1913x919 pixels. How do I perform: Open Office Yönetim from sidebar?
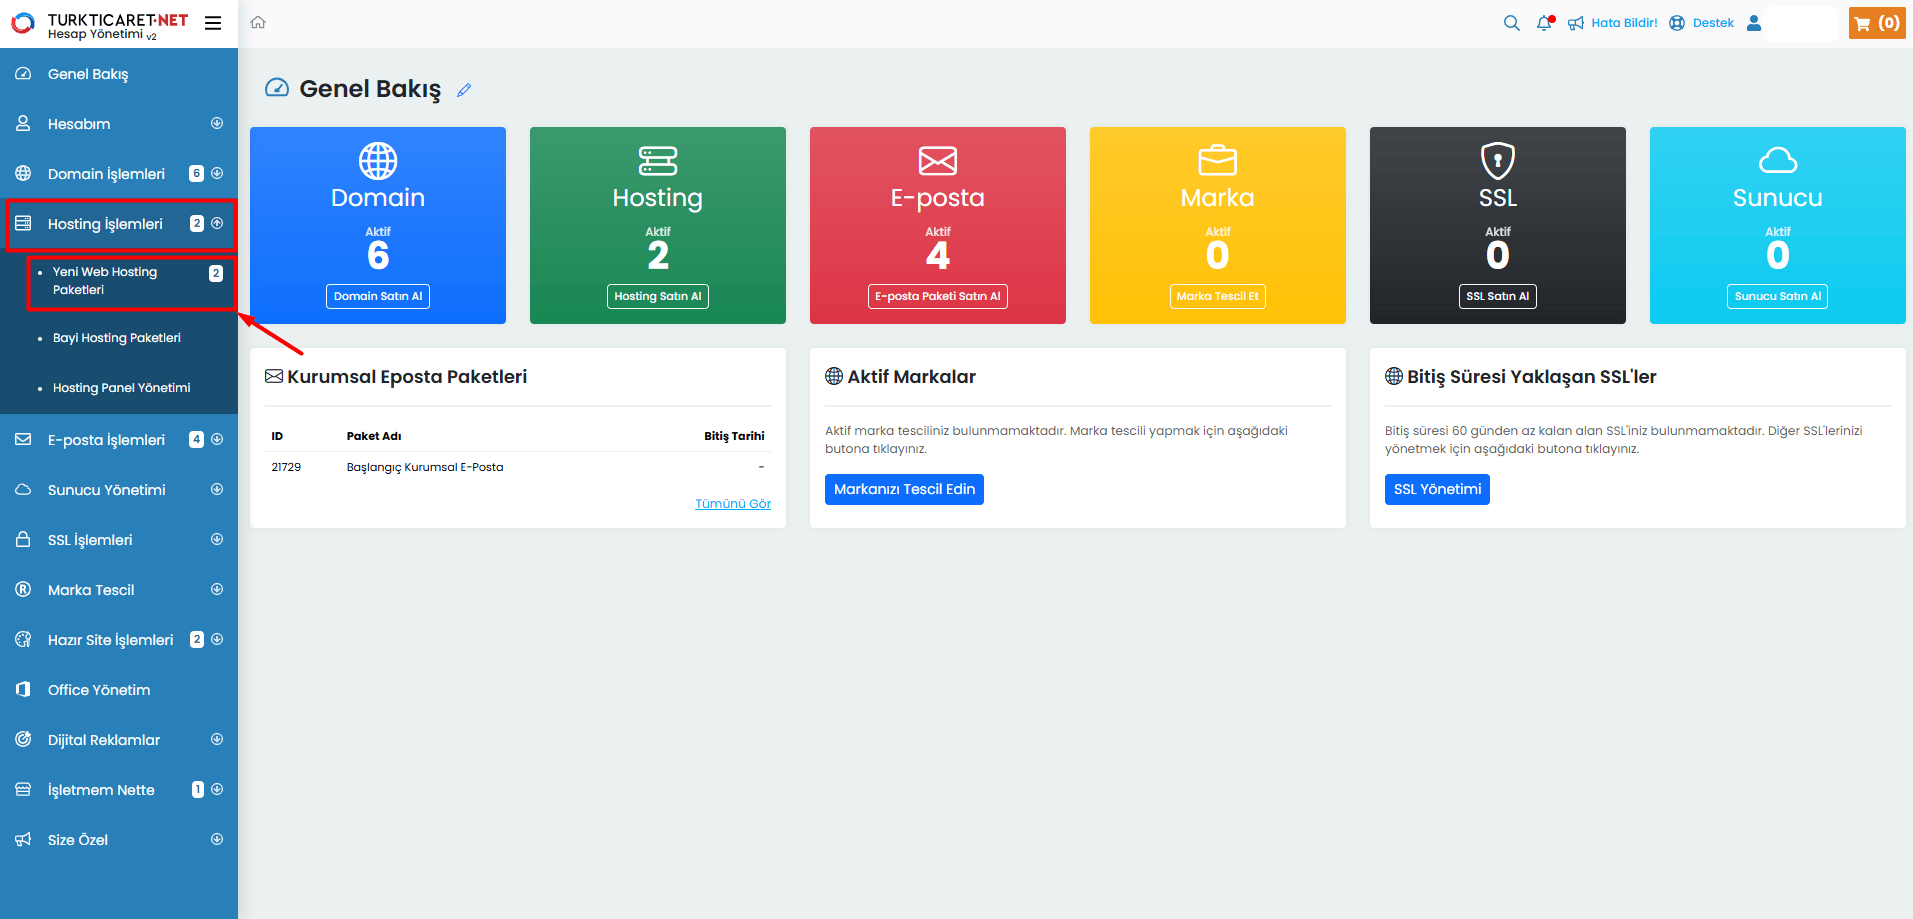point(99,690)
